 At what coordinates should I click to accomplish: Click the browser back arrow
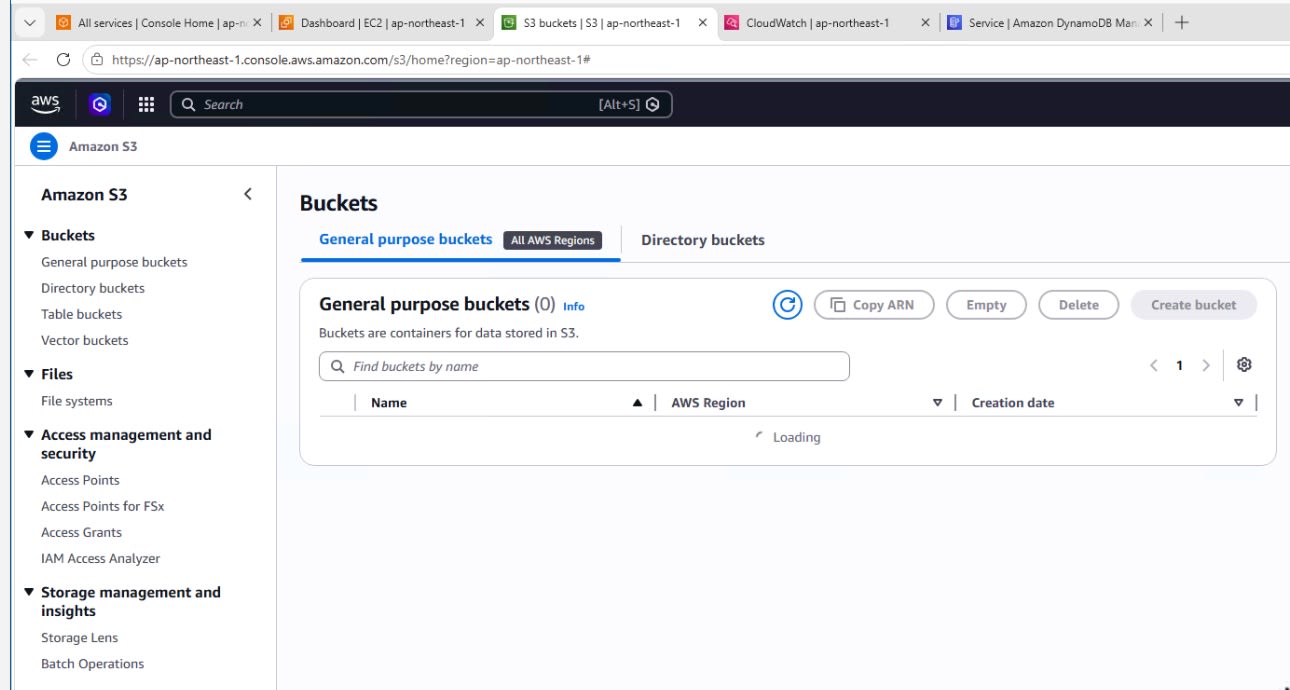click(x=30, y=59)
